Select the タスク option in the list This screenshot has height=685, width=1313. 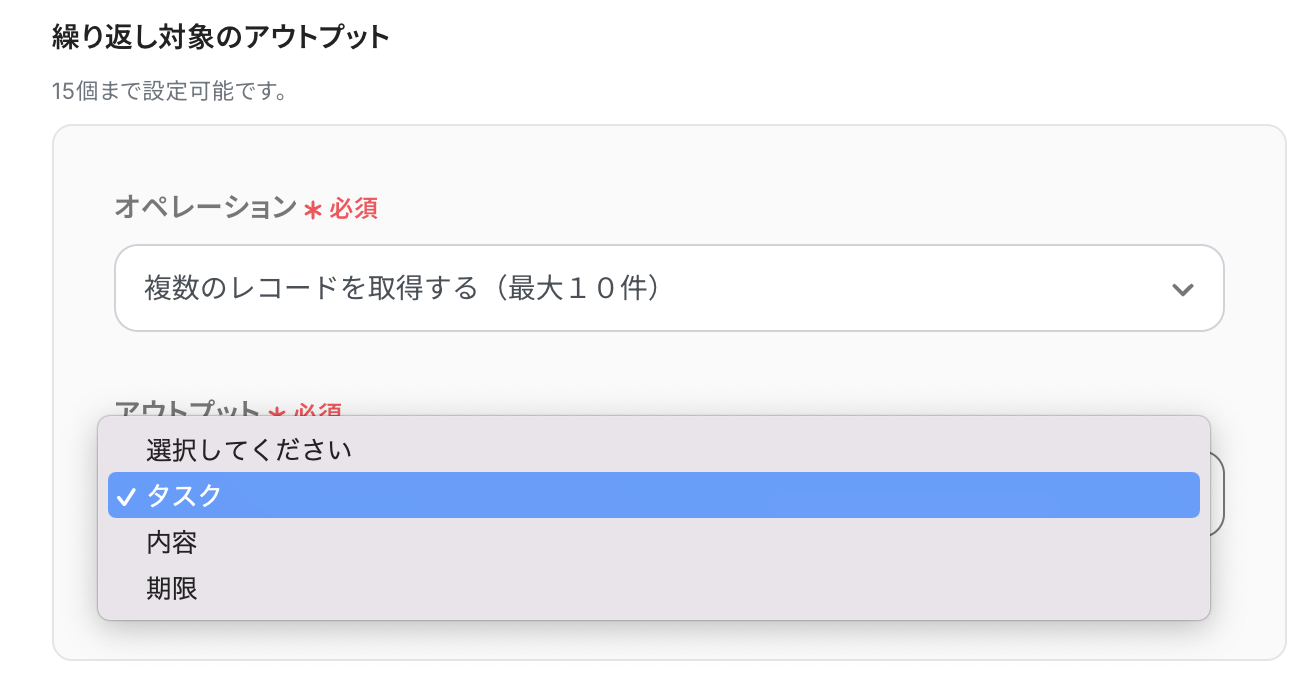click(x=185, y=496)
